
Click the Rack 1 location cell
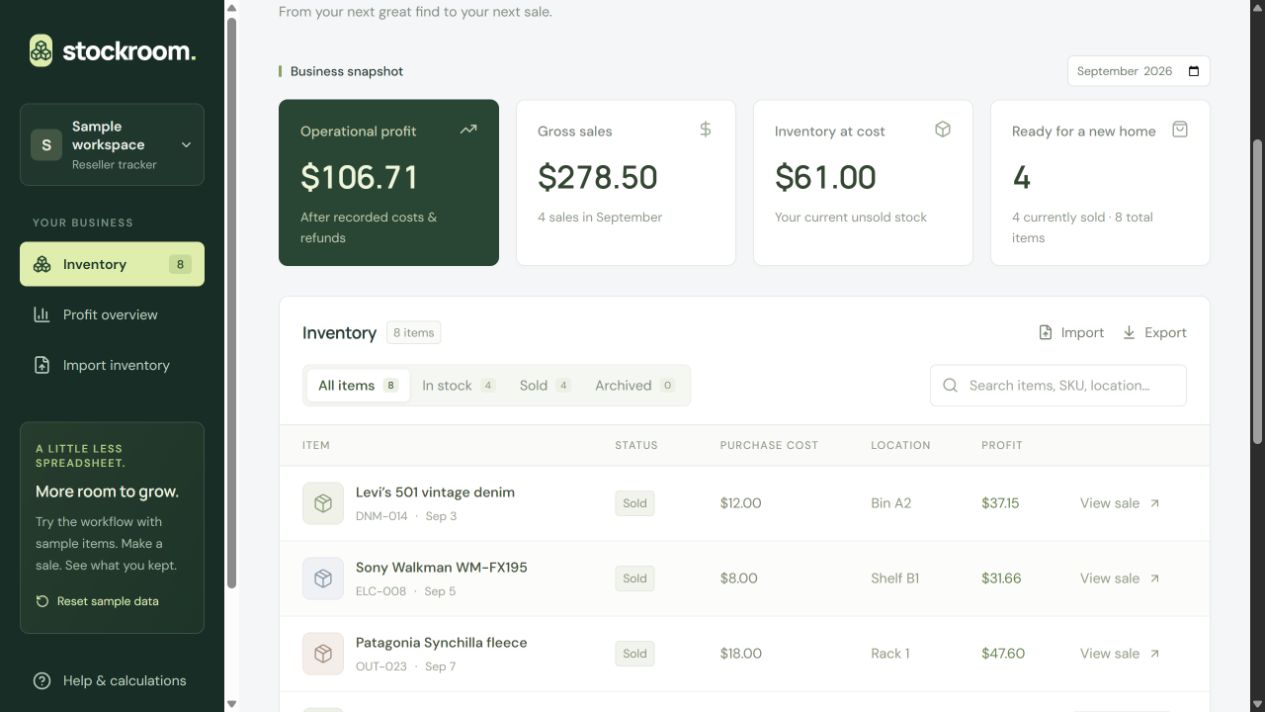point(890,653)
